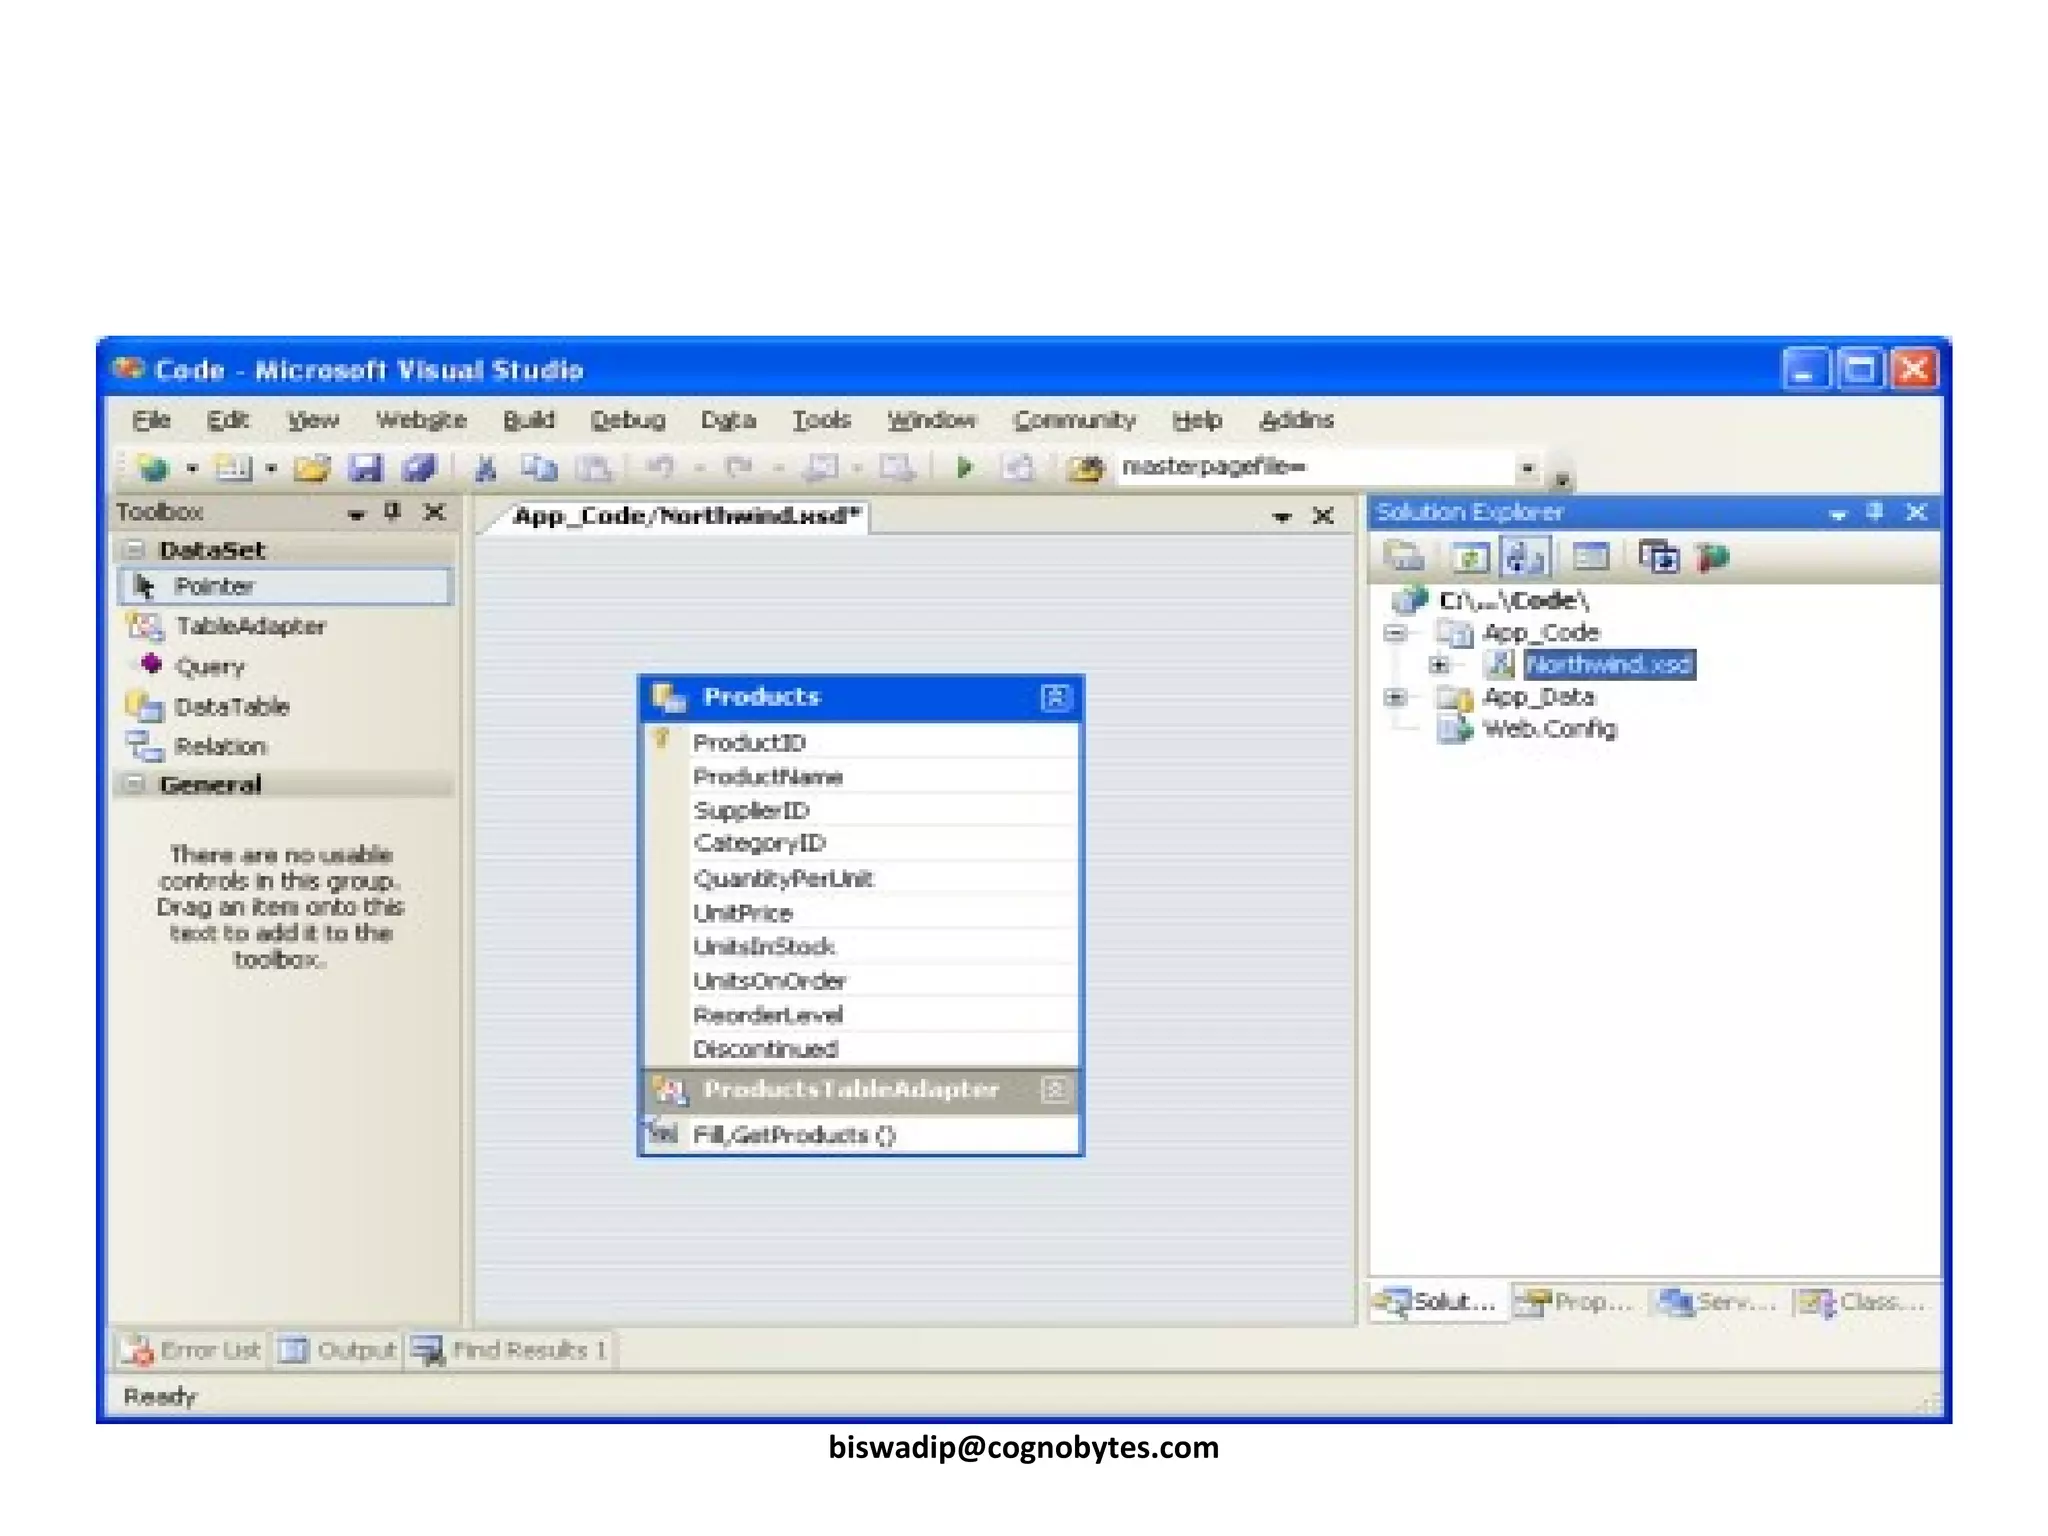The image size is (2048, 1536).
Task: Collapse the App_Code folder node
Action: coord(1395,633)
